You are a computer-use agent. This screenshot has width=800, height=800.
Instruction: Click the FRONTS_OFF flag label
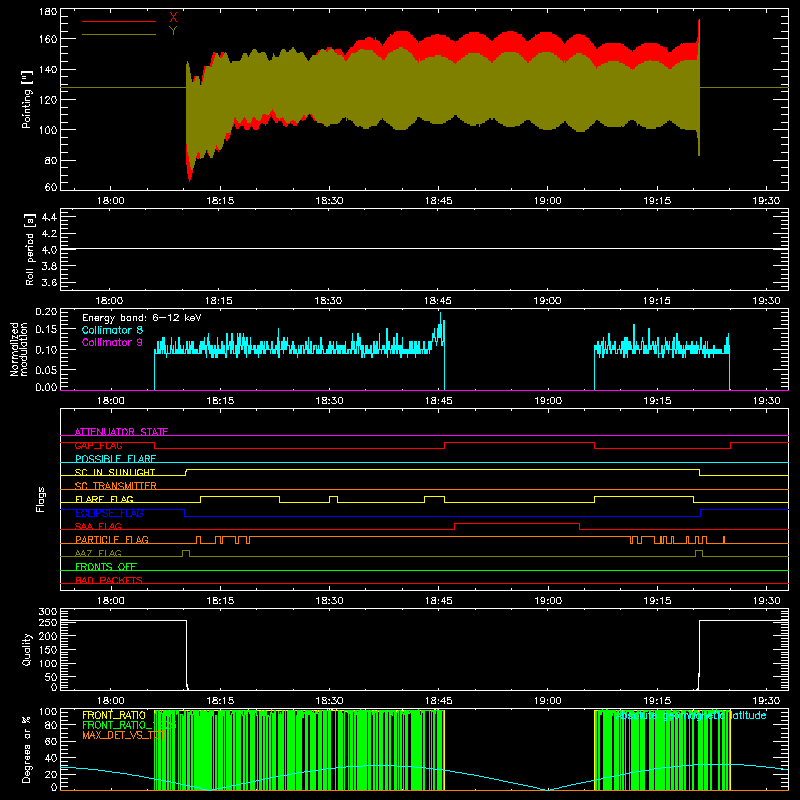[106, 567]
